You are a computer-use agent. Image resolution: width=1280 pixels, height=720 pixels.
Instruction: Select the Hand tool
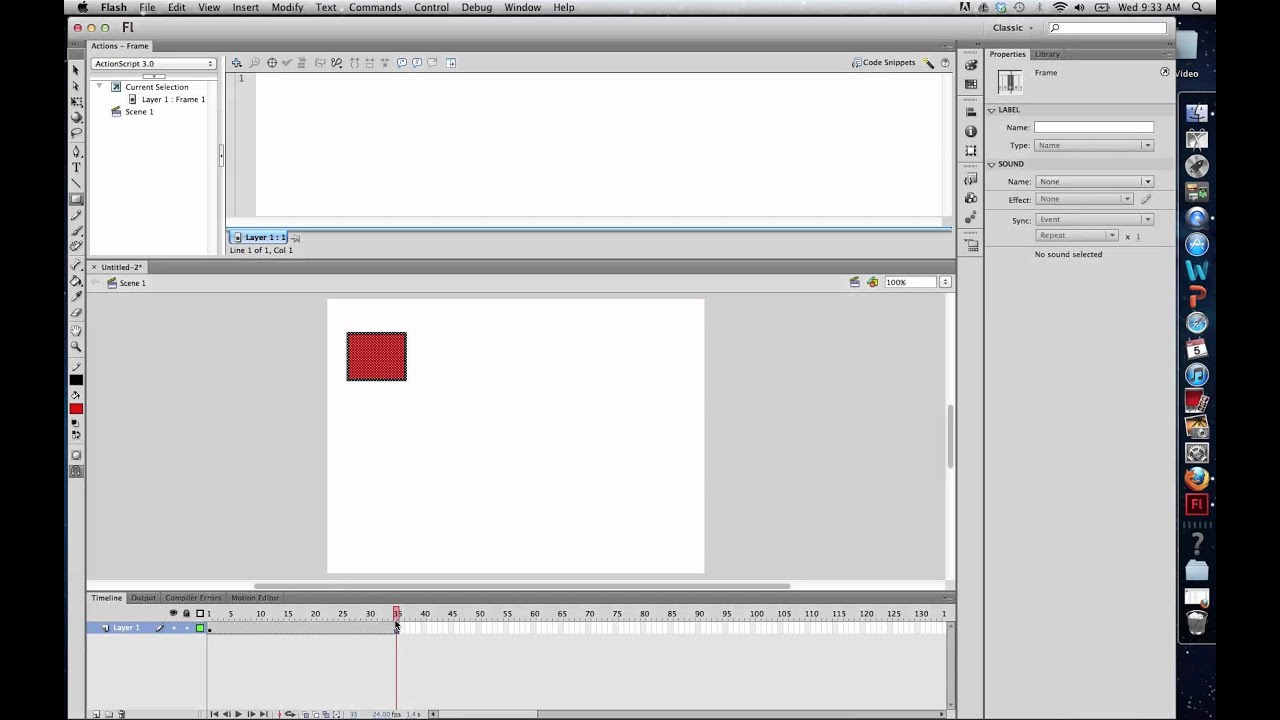point(76,330)
